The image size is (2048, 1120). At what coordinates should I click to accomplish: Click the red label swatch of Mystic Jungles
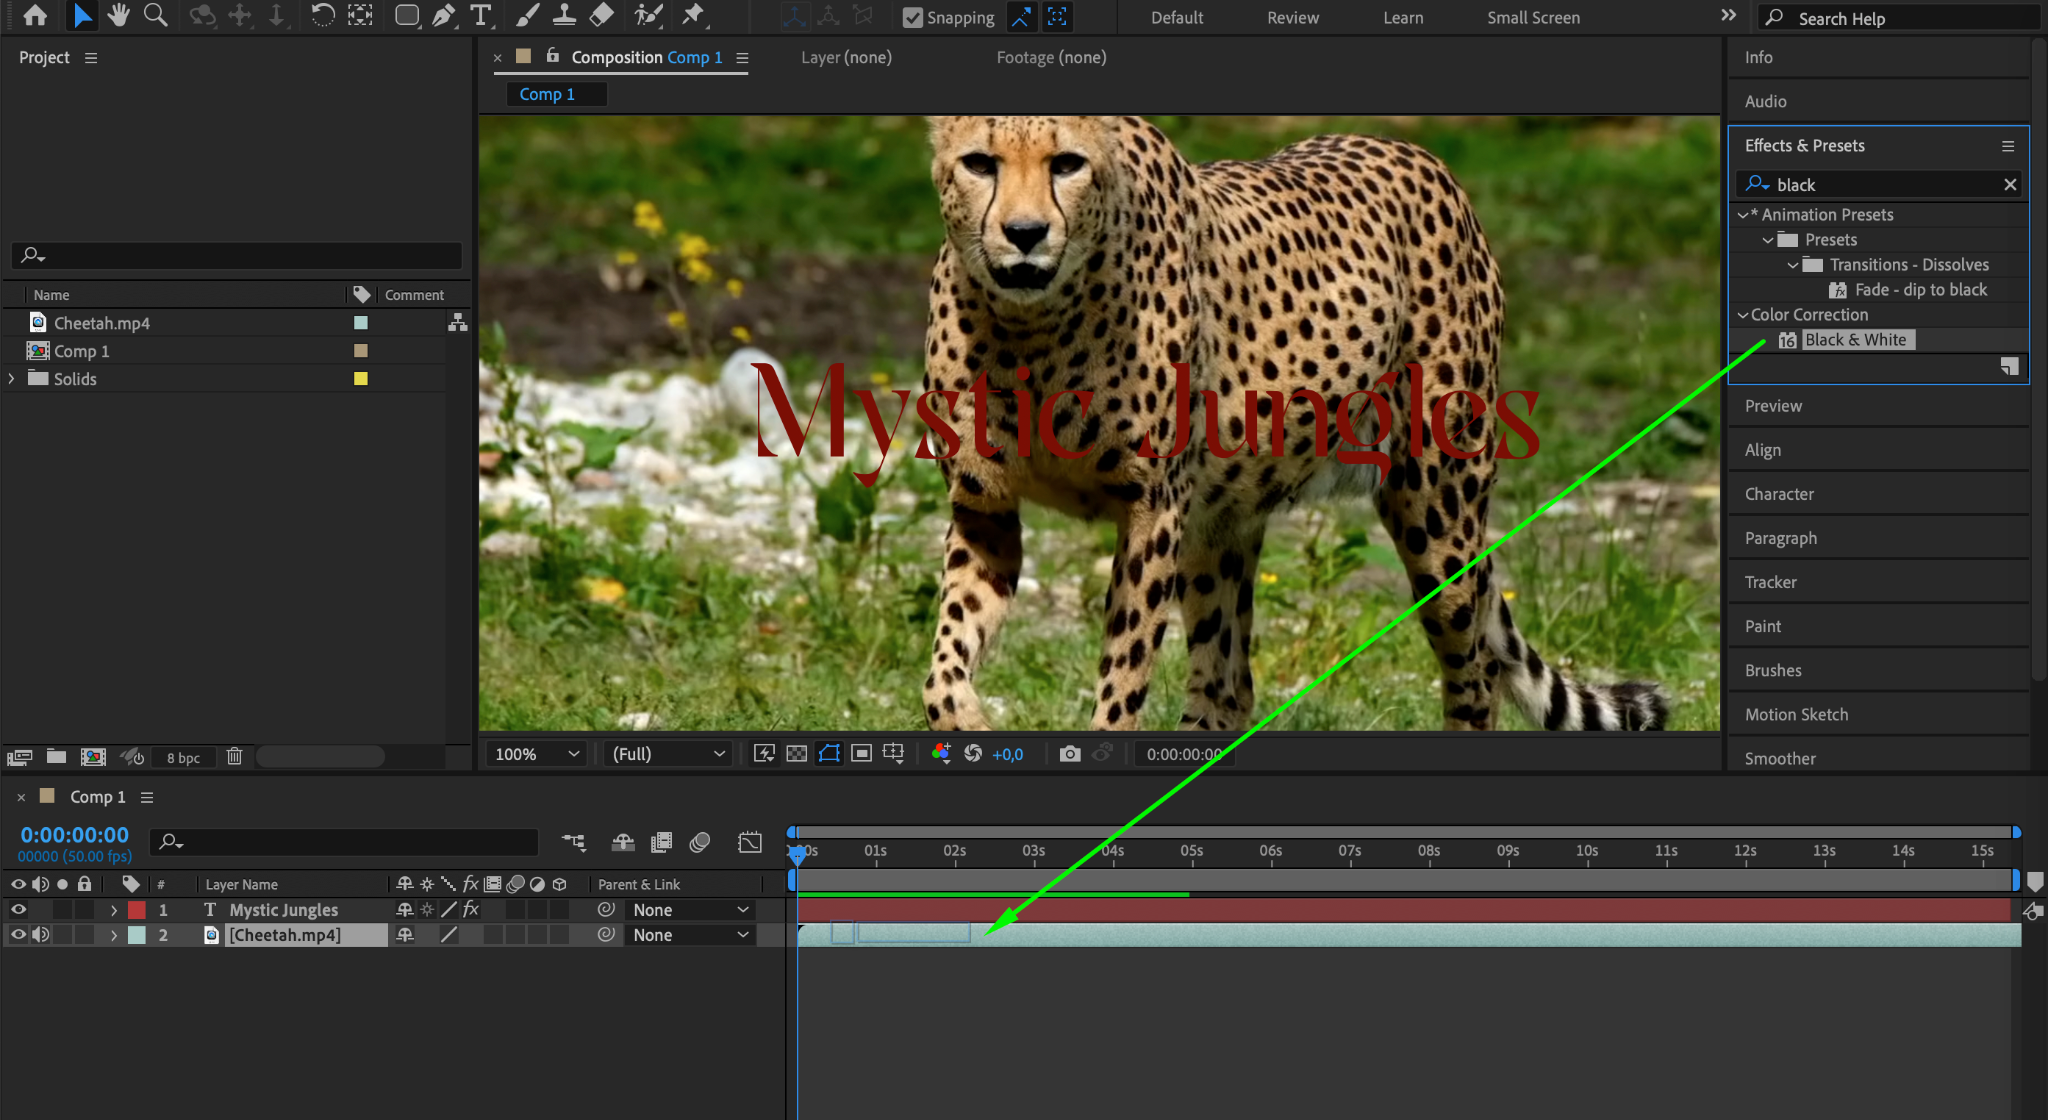tap(137, 910)
